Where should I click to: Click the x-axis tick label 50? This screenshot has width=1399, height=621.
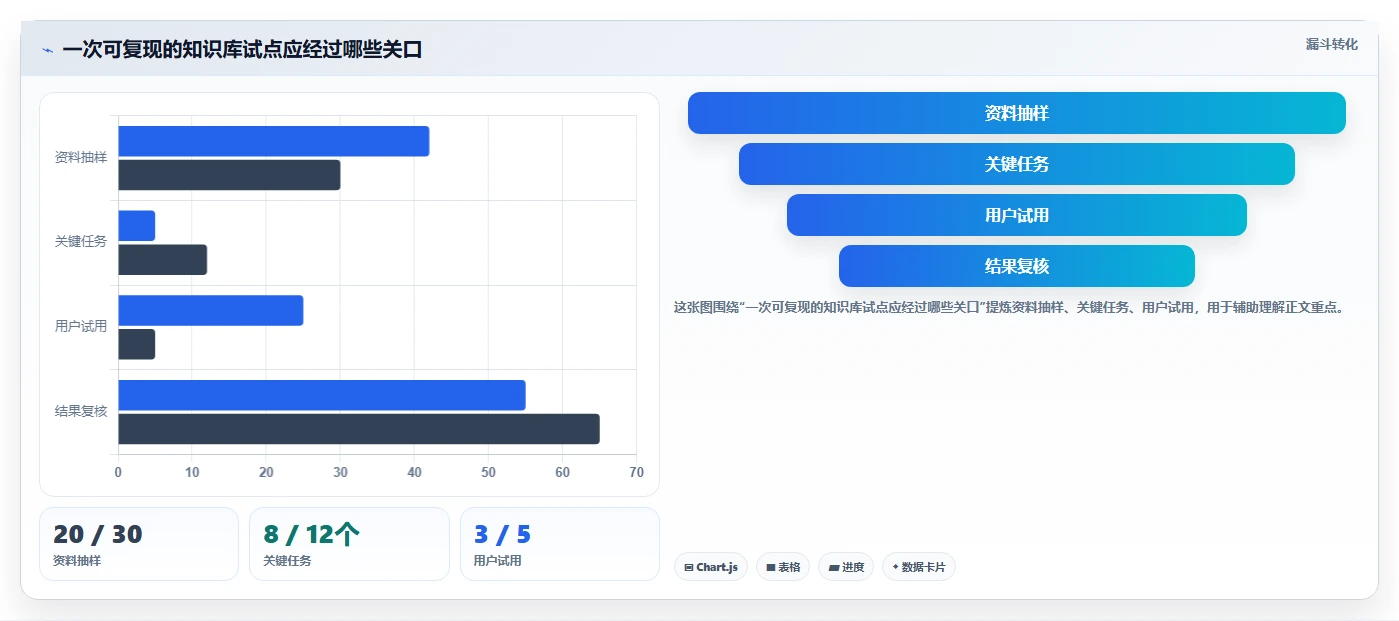tap(488, 473)
